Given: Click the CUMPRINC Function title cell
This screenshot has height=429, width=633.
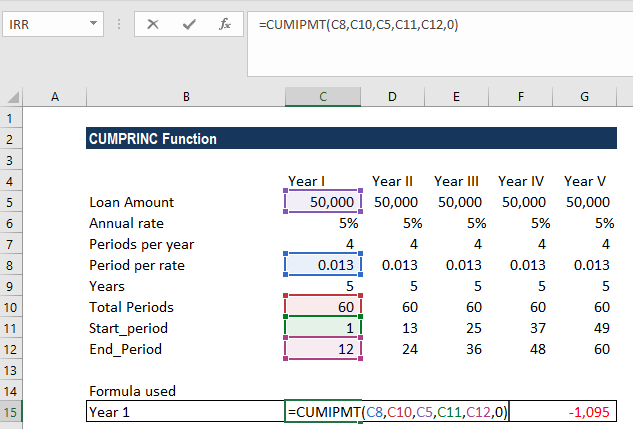Looking at the screenshot, I should 351,138.
